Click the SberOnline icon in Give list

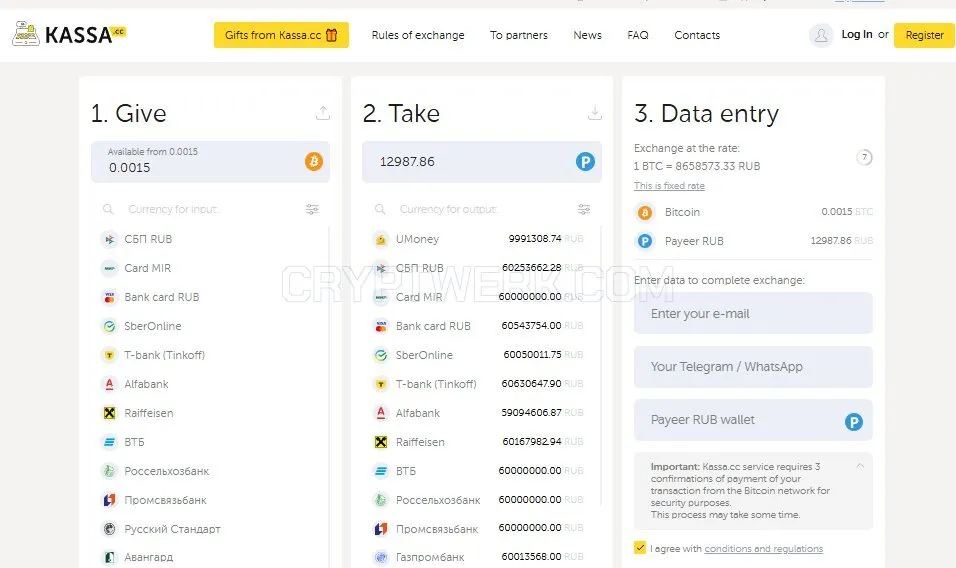click(109, 326)
